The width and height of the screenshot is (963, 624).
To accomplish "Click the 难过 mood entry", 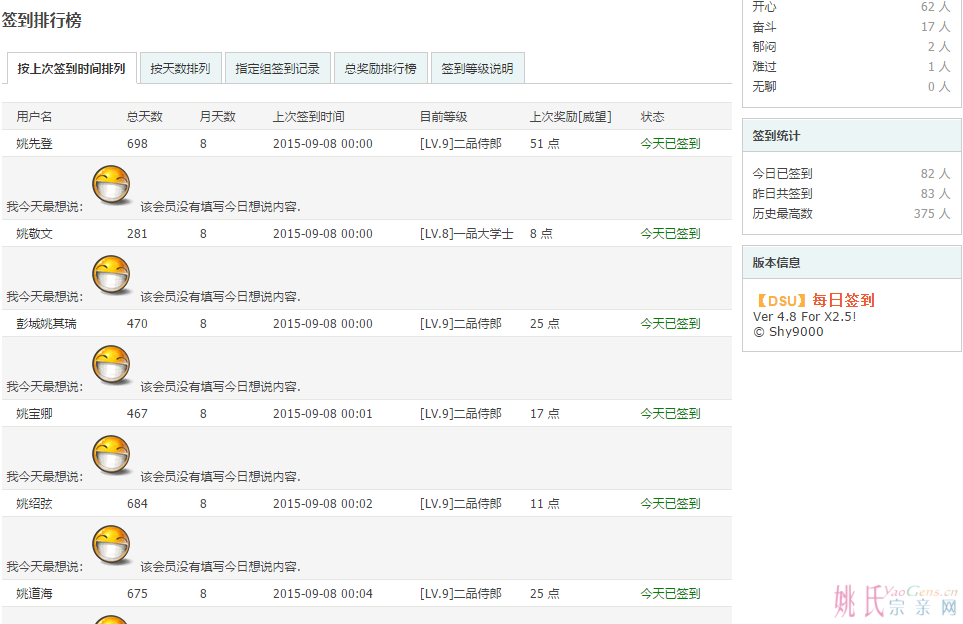I will tap(851, 66).
